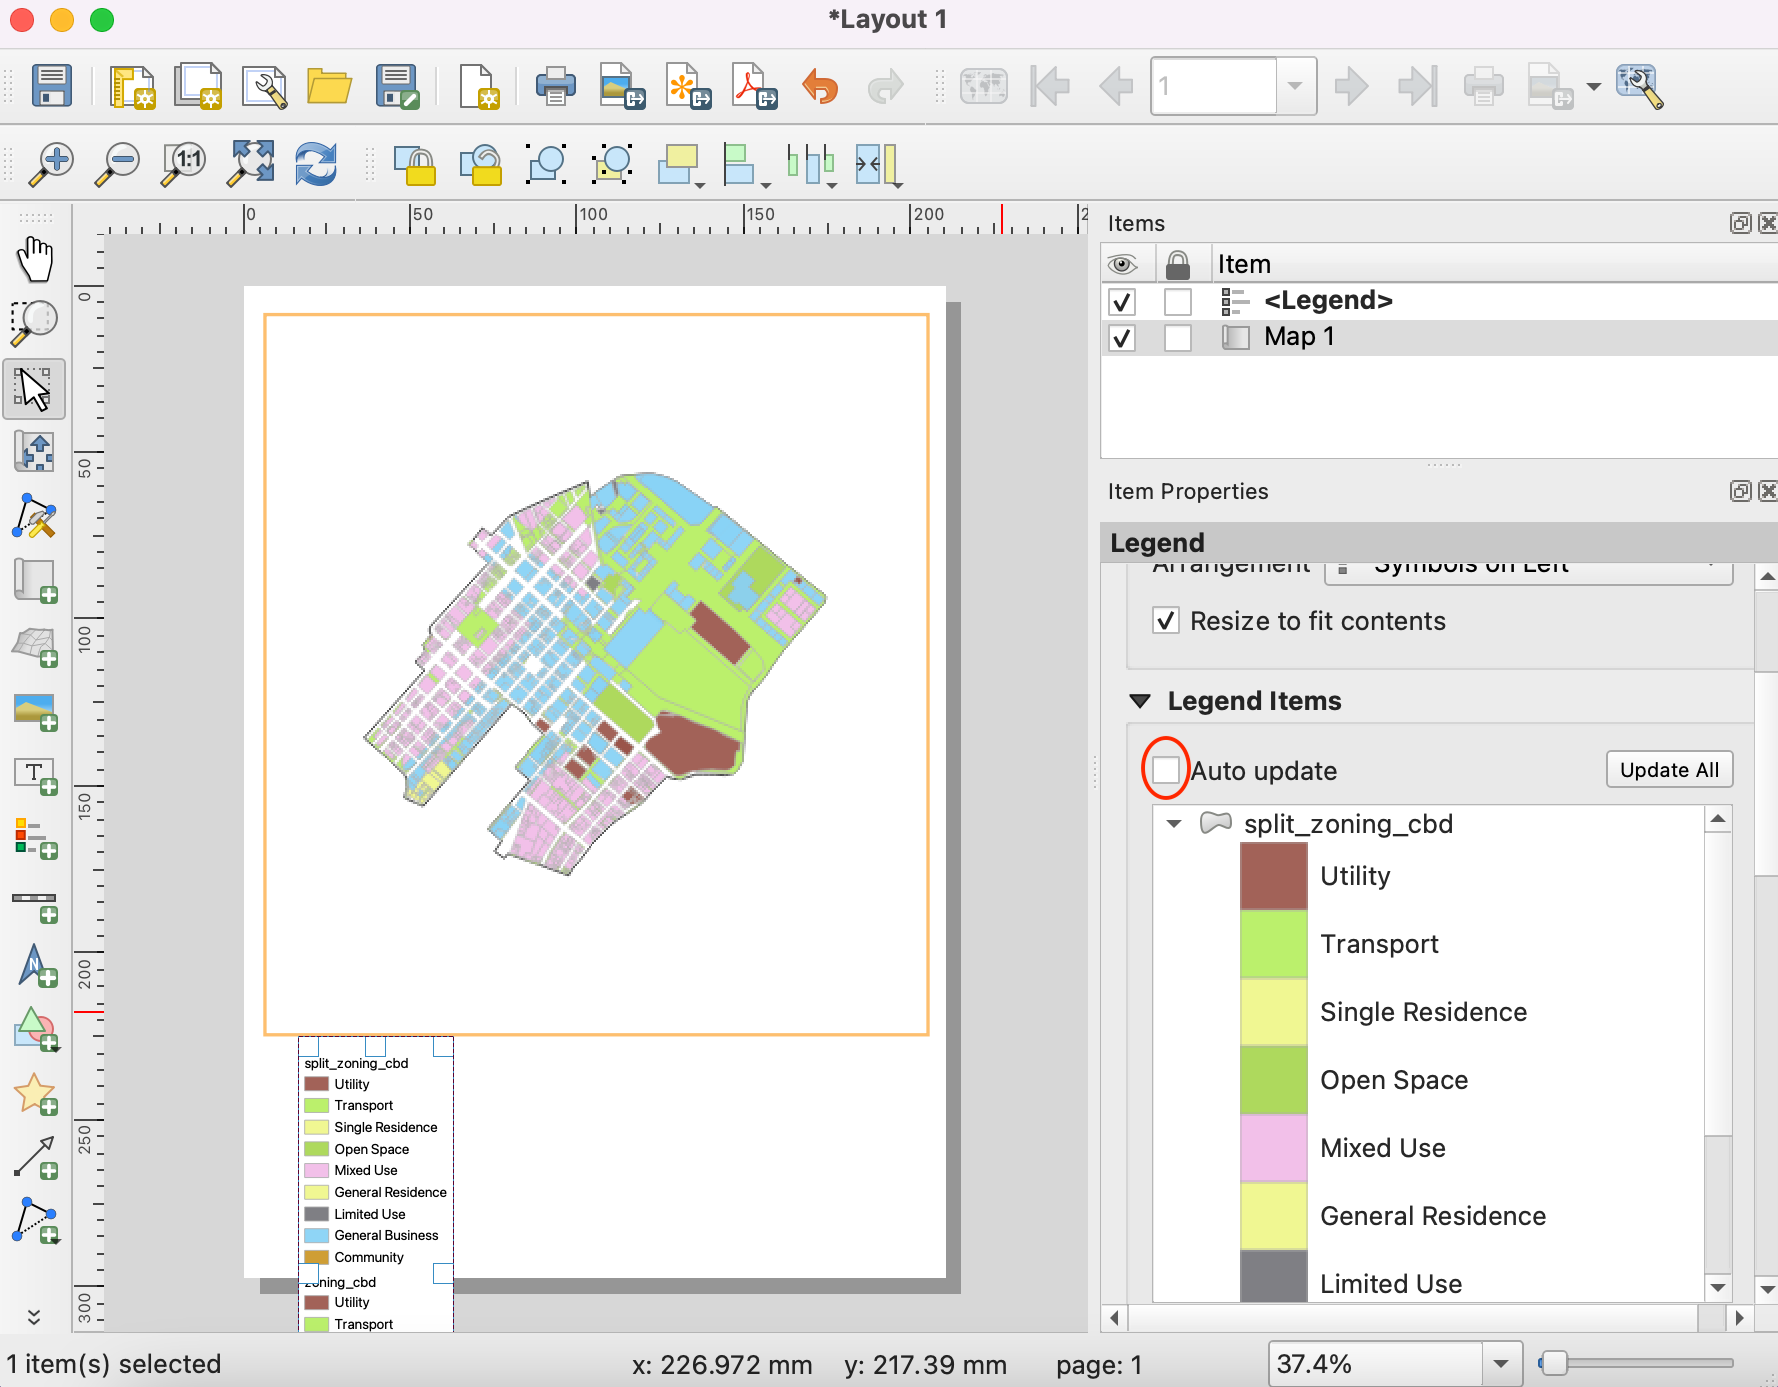The image size is (1778, 1387).
Task: Click the Add Legend tool
Action: [35, 838]
